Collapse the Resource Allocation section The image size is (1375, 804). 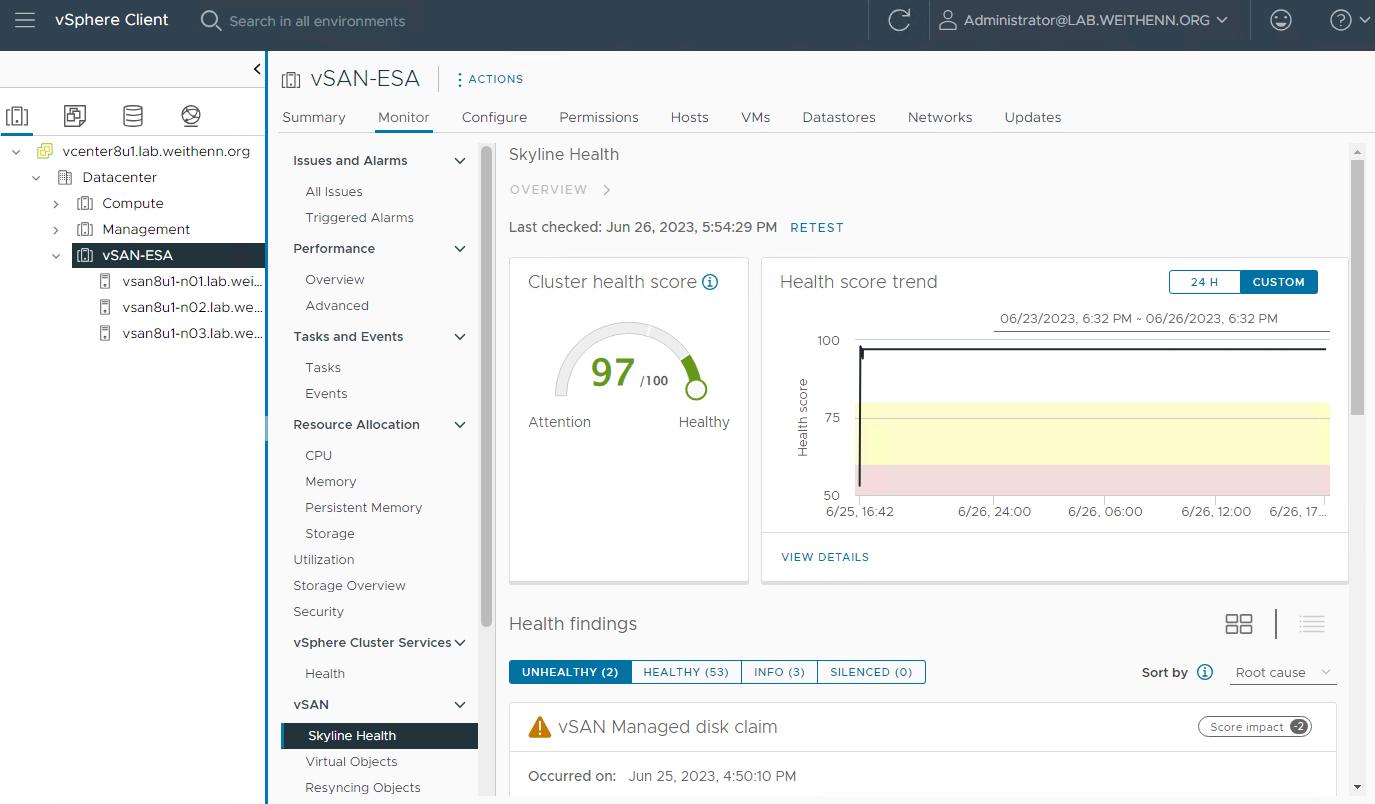pyautogui.click(x=460, y=424)
